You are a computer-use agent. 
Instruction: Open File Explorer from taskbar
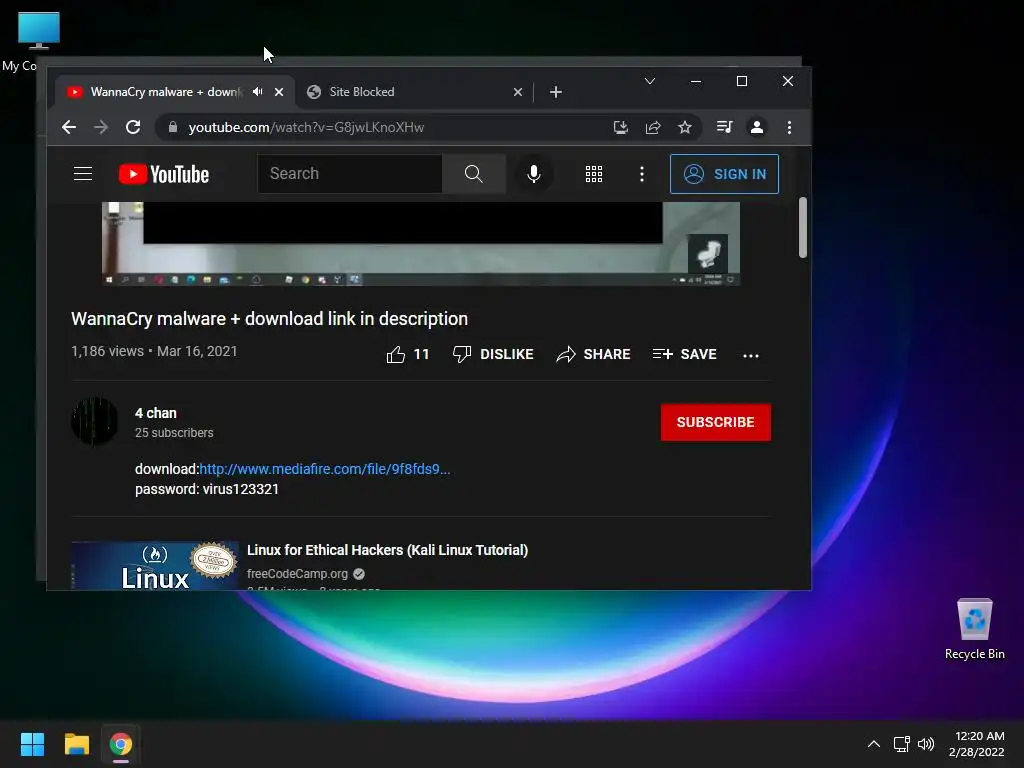76,744
